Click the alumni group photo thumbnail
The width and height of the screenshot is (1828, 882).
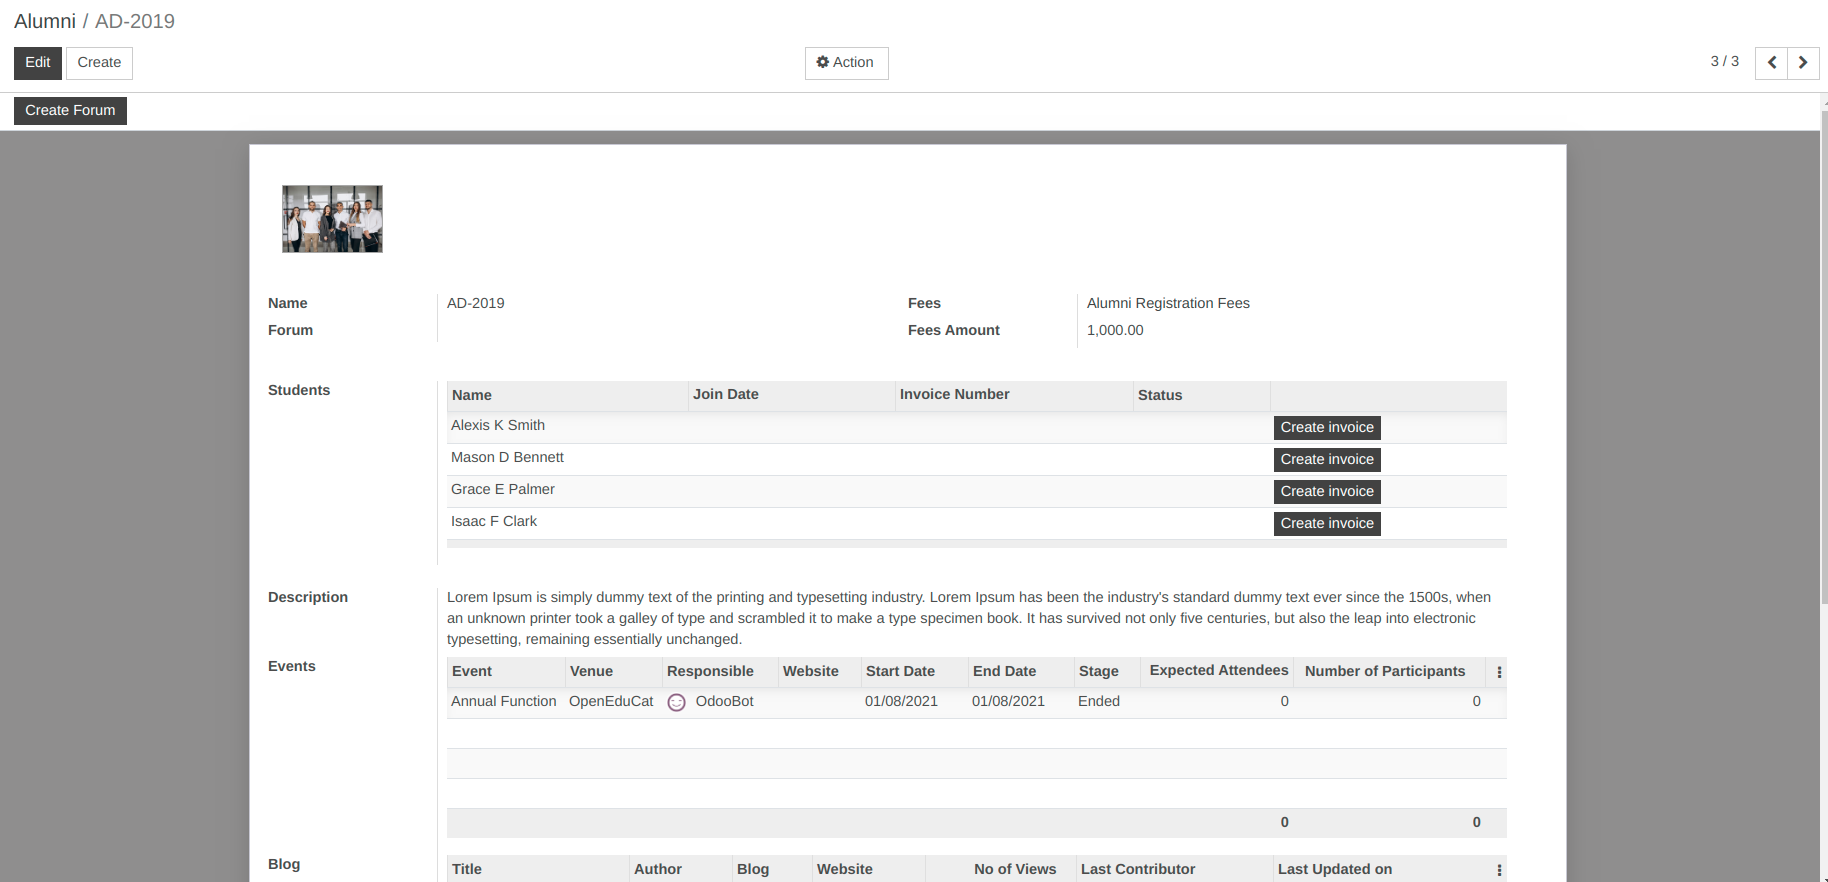coord(332,219)
